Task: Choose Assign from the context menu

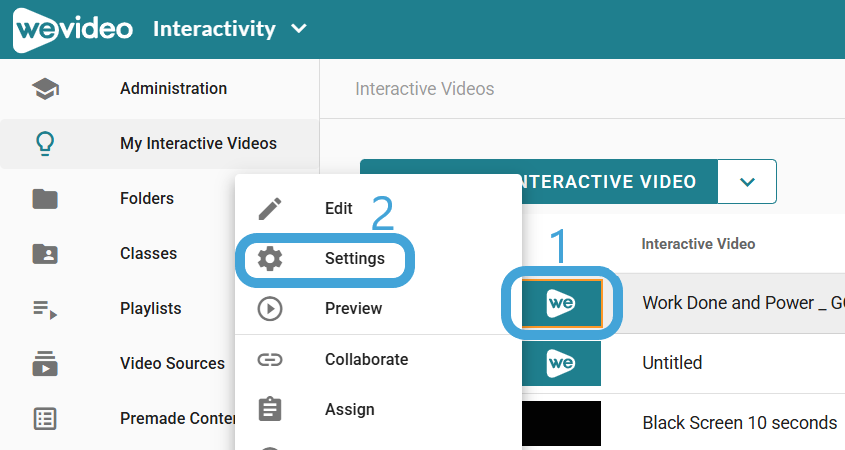Action: point(349,409)
